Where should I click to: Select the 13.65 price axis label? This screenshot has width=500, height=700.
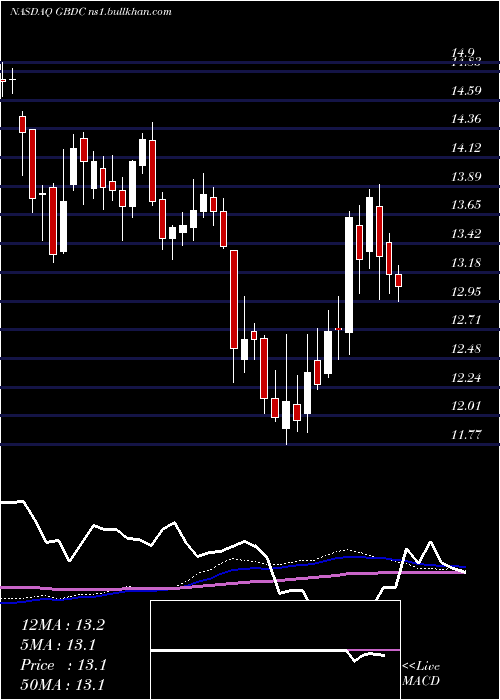466,205
